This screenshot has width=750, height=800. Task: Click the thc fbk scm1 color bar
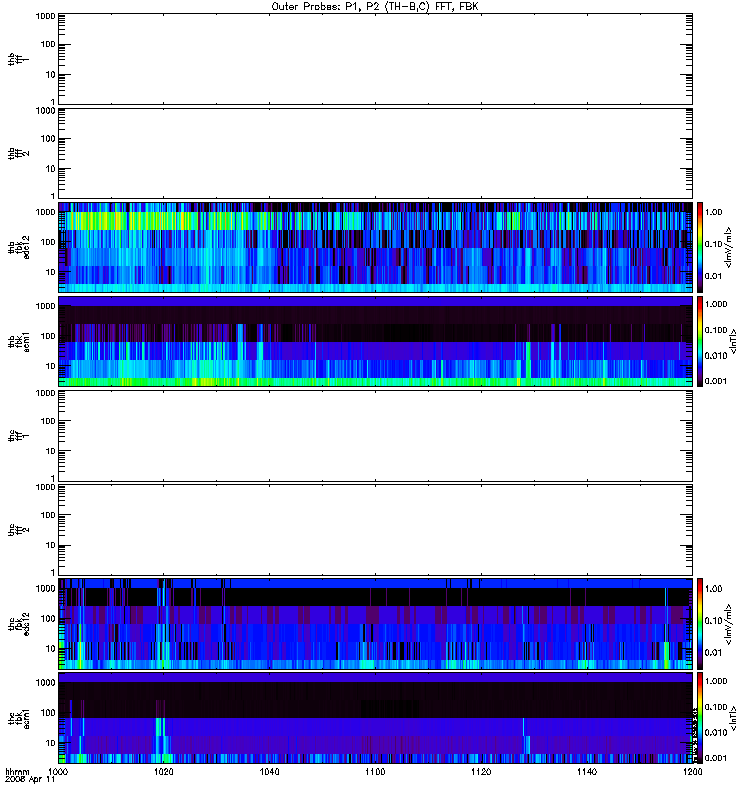pyautogui.click(x=700, y=718)
